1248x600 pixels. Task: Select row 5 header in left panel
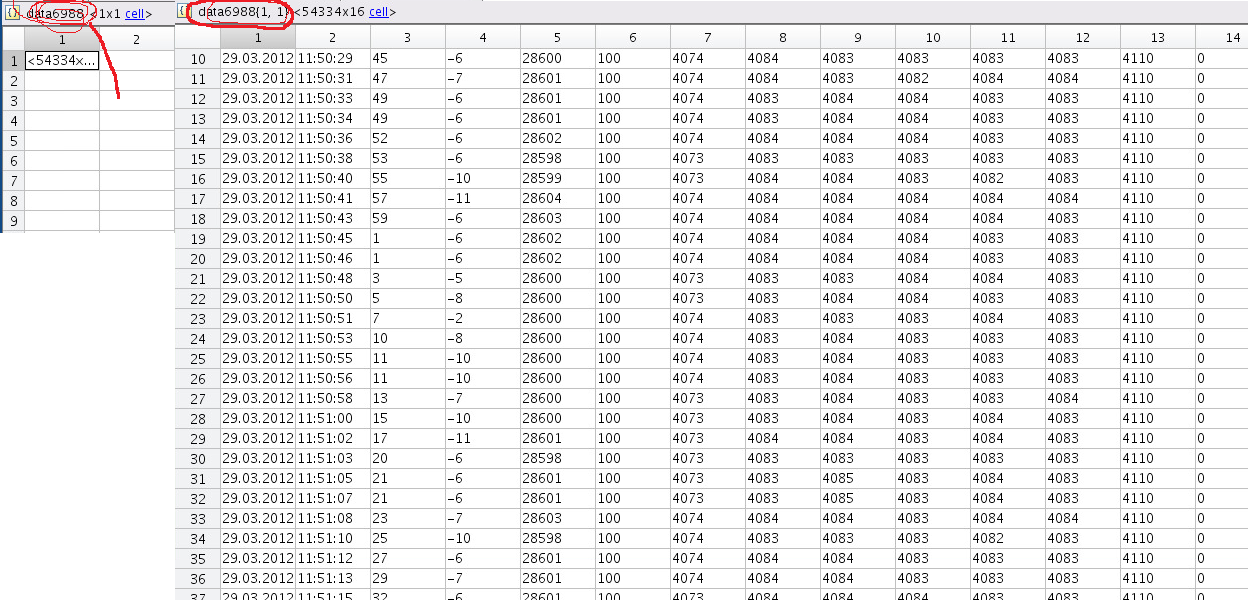[x=13, y=141]
